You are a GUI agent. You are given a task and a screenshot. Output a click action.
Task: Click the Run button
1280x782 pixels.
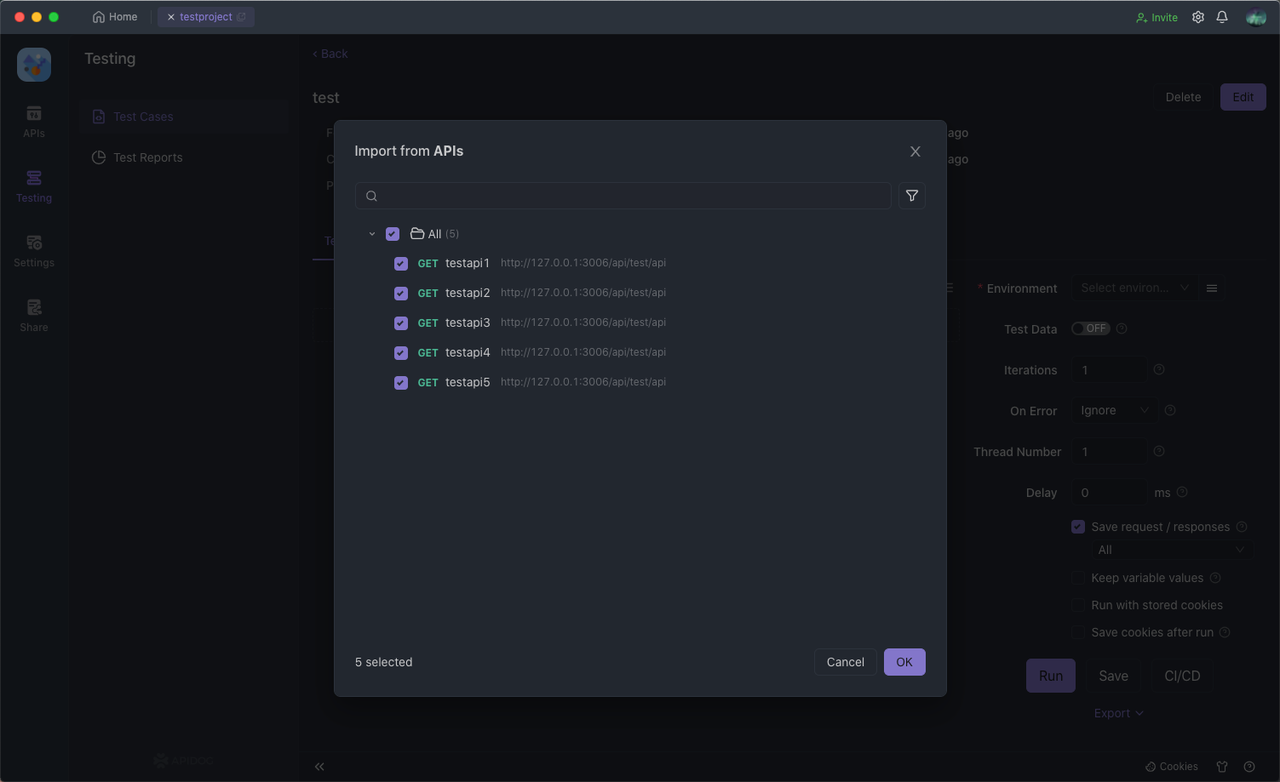pos(1051,676)
